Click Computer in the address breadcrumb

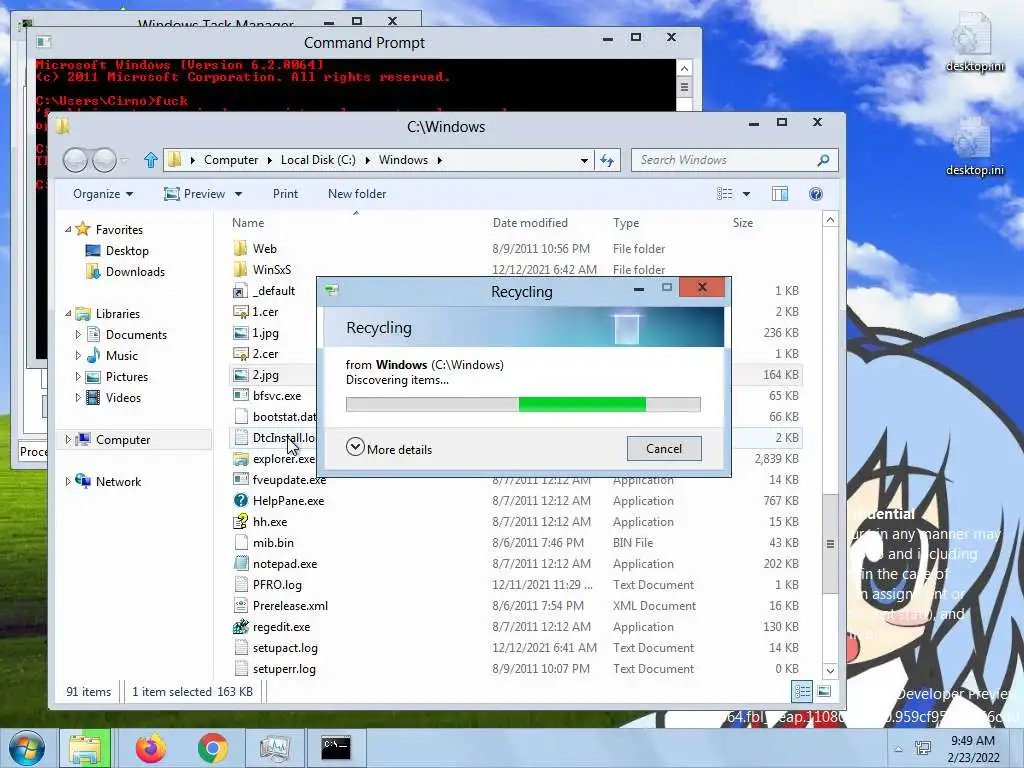(x=231, y=160)
